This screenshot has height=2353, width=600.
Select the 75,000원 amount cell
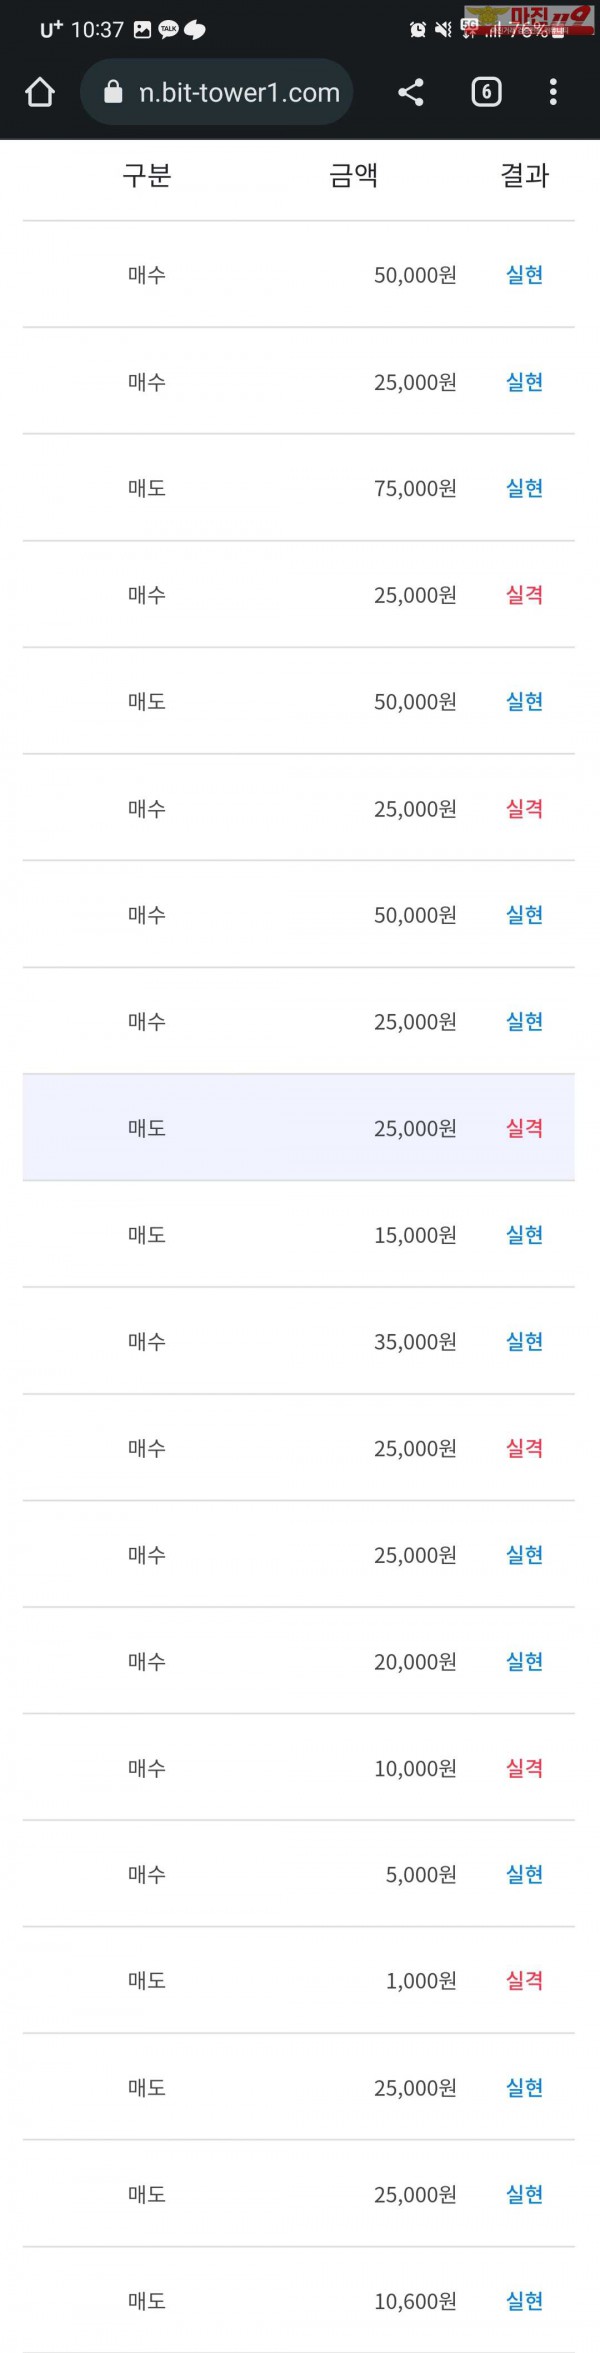point(415,488)
